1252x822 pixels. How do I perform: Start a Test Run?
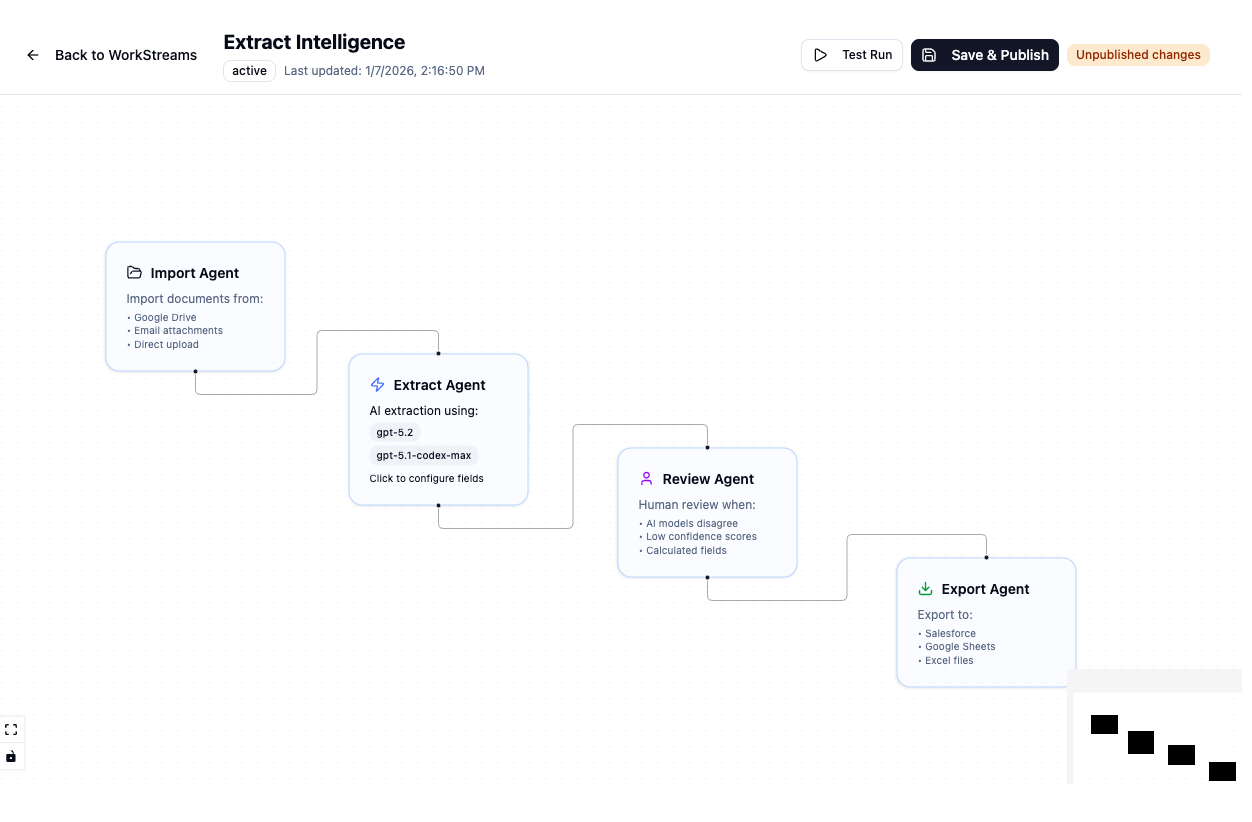pyautogui.click(x=852, y=55)
